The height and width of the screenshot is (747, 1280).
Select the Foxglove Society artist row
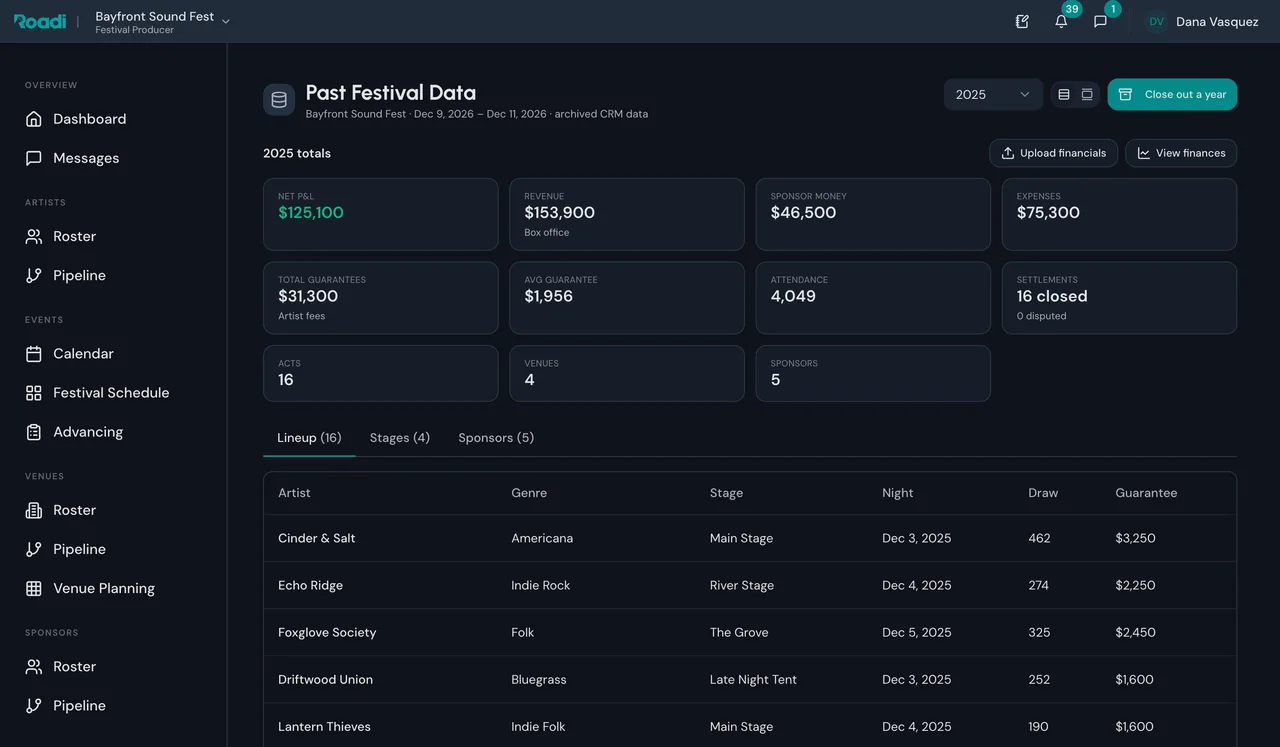click(750, 632)
